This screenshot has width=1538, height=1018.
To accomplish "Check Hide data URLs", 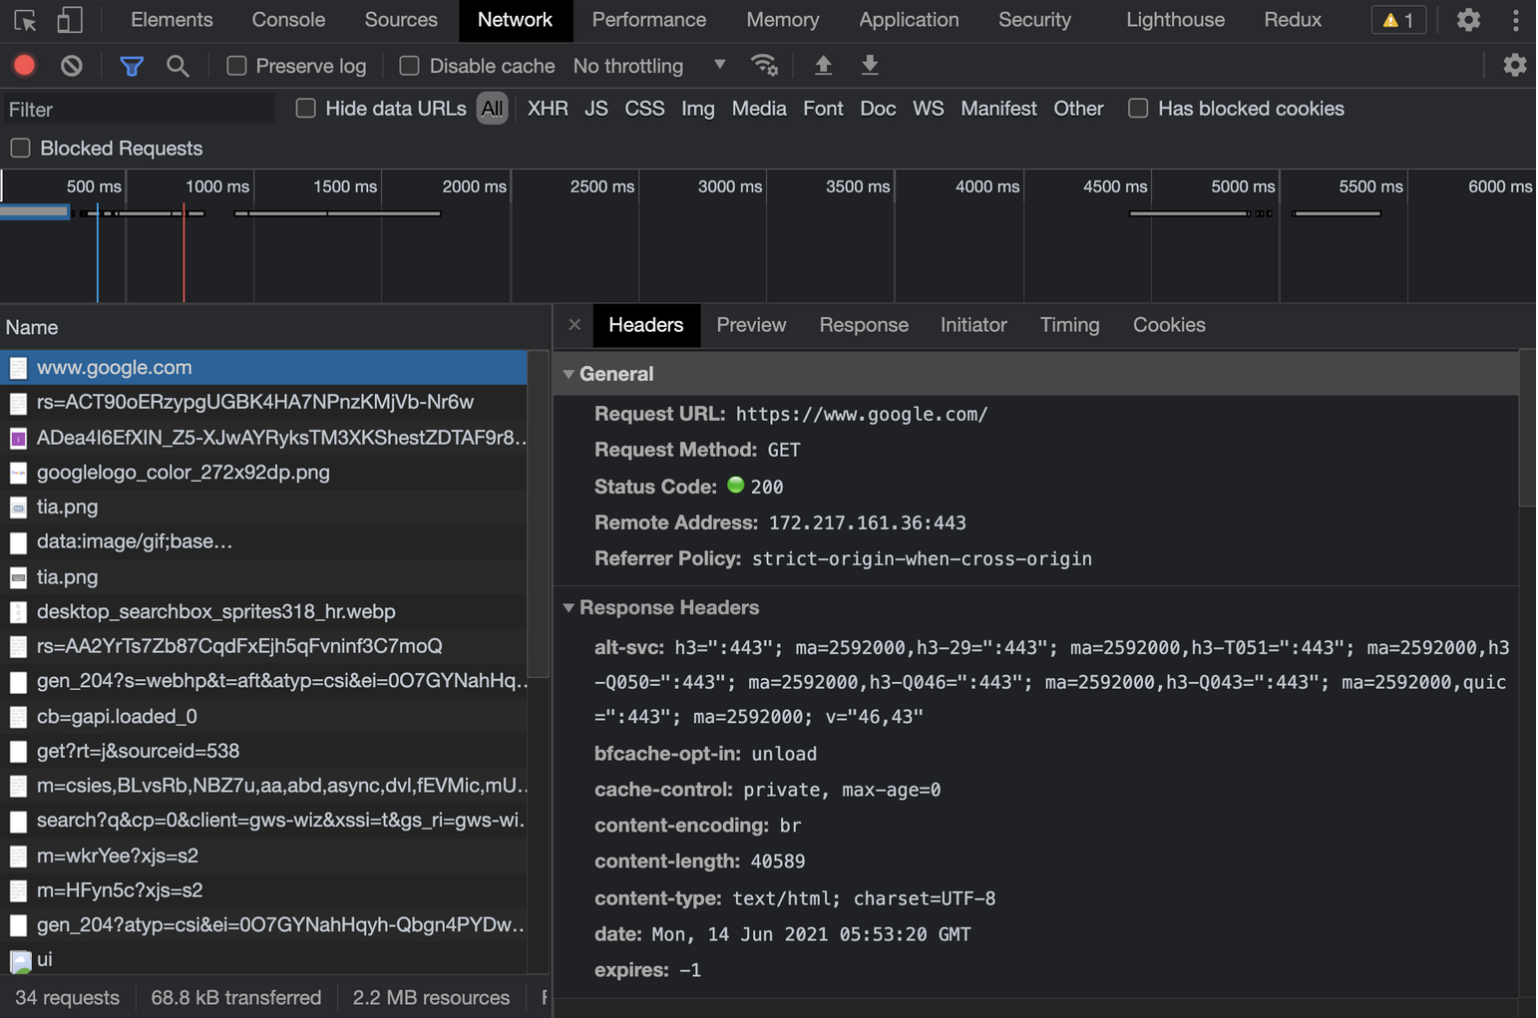I will pyautogui.click(x=306, y=108).
